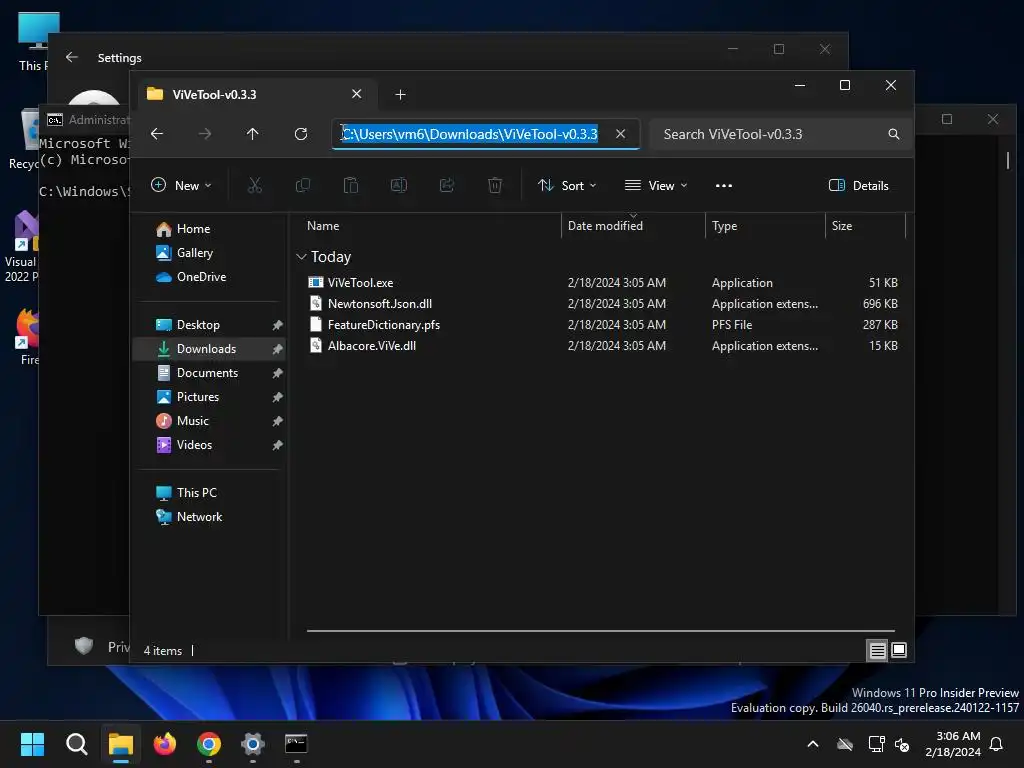Open Windows Start menu
The width and height of the screenshot is (1024, 768).
[32, 743]
